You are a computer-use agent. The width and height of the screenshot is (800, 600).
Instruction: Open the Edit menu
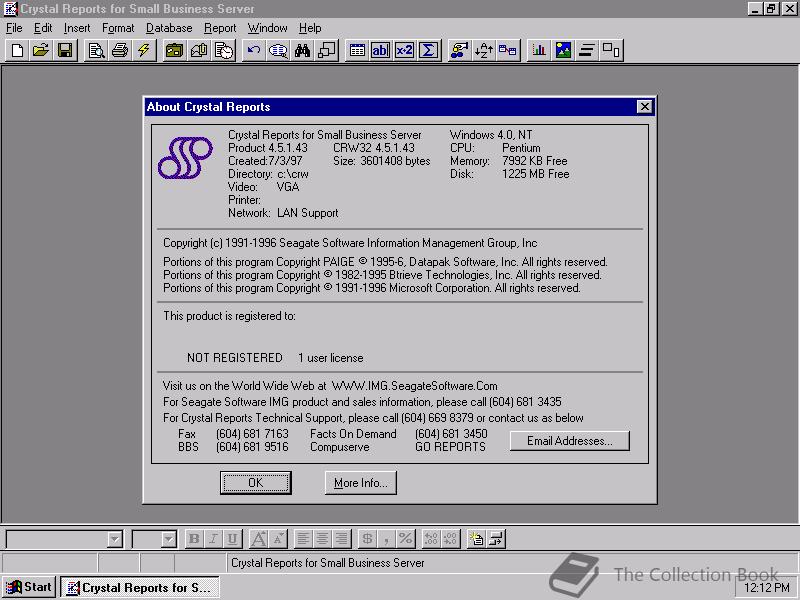43,28
